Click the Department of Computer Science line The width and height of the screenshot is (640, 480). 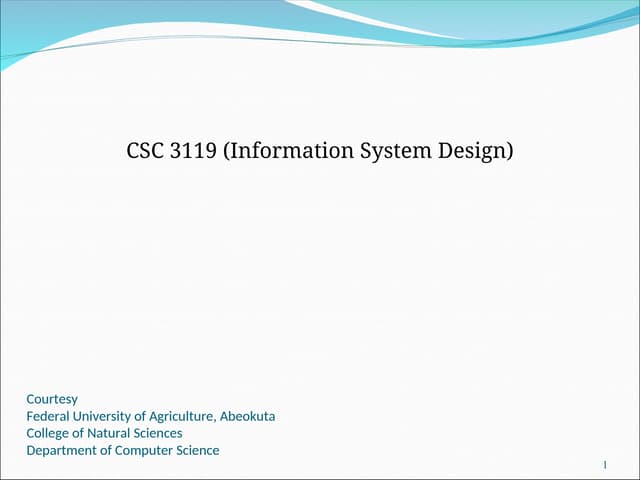pyautogui.click(x=122, y=450)
